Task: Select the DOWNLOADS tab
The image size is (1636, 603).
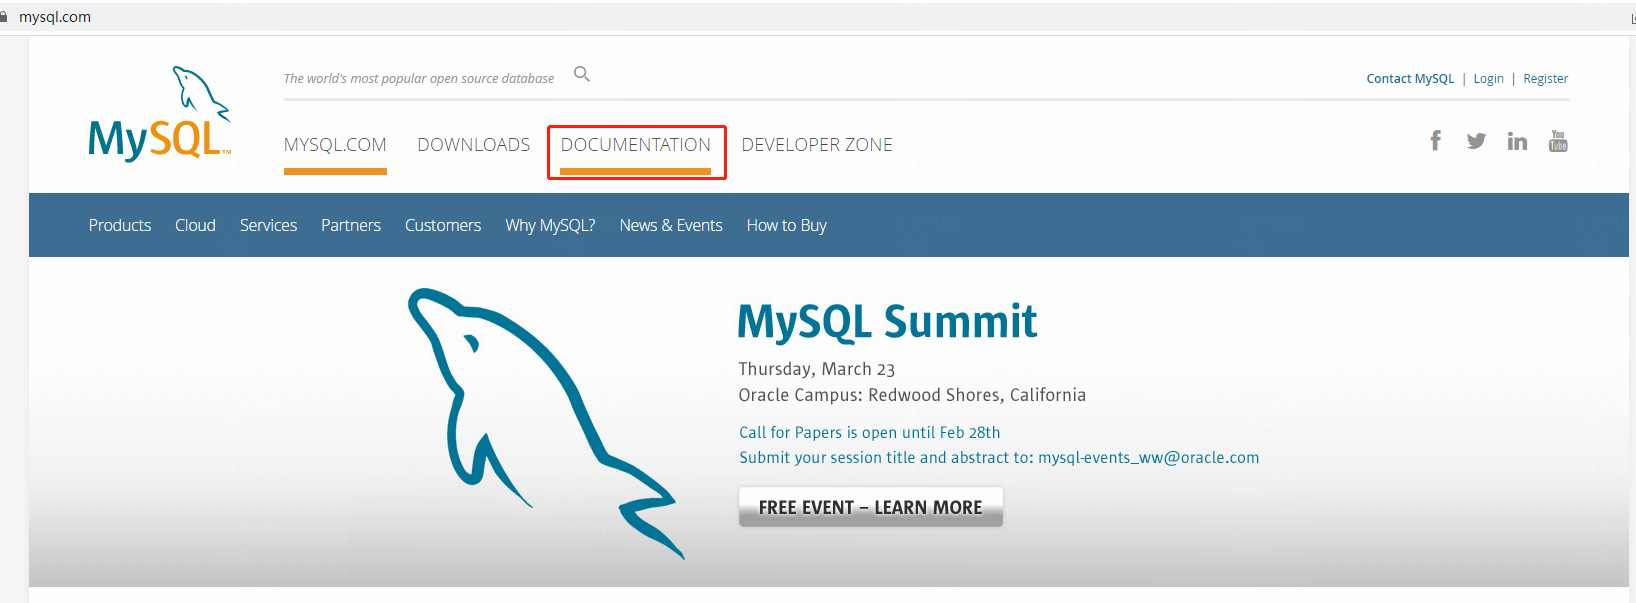Action: click(x=474, y=145)
